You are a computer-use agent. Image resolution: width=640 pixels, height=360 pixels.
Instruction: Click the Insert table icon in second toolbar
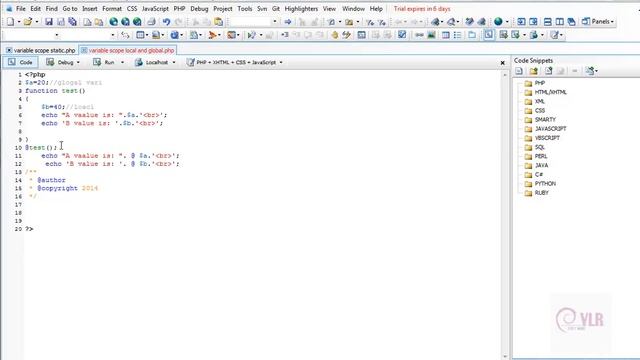[x=446, y=35]
